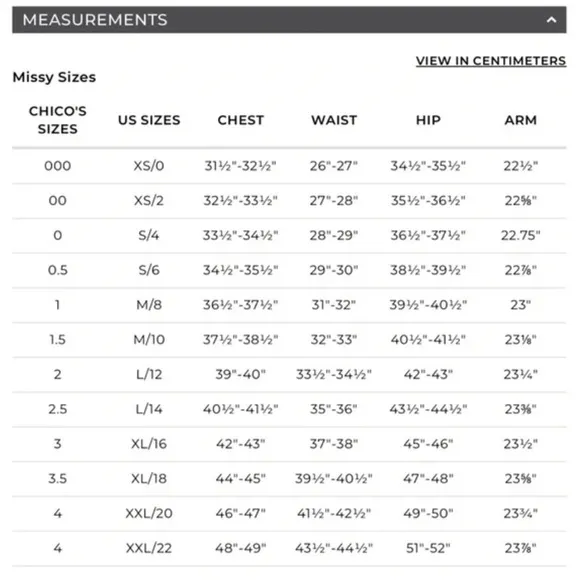Select the XS/2 size cell
Viewport: 580px width, 580px height.
[149, 200]
